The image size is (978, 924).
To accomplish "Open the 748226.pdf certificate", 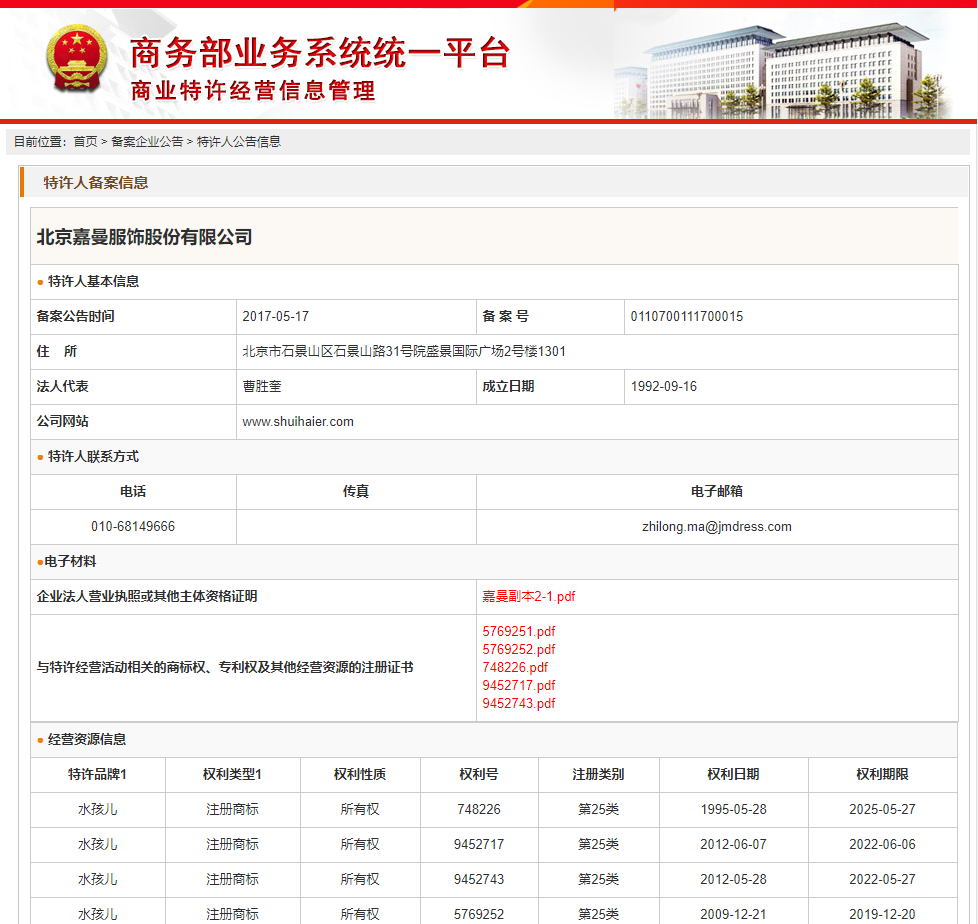I will click(515, 668).
